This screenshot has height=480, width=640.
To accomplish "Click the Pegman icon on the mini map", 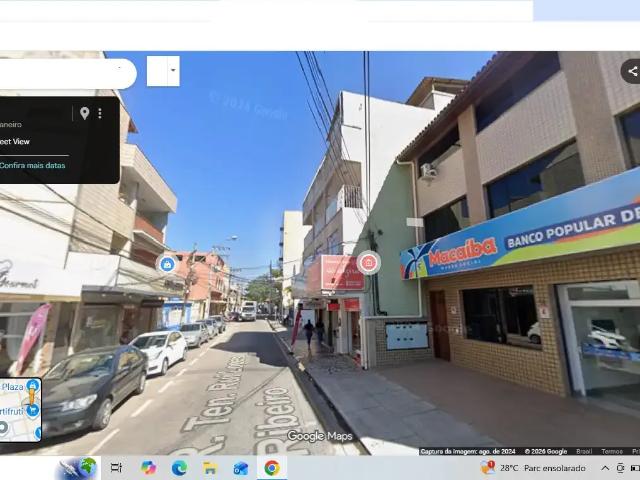I will click(32, 396).
